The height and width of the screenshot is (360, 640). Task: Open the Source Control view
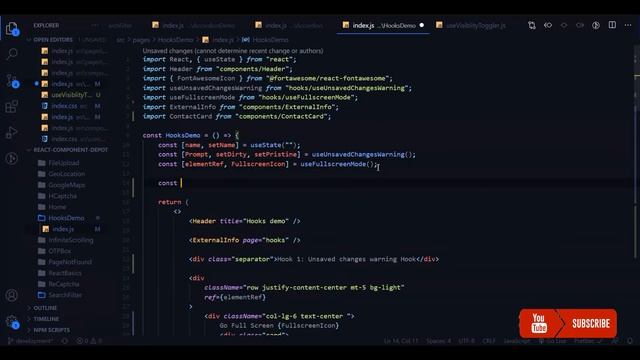(x=12, y=80)
